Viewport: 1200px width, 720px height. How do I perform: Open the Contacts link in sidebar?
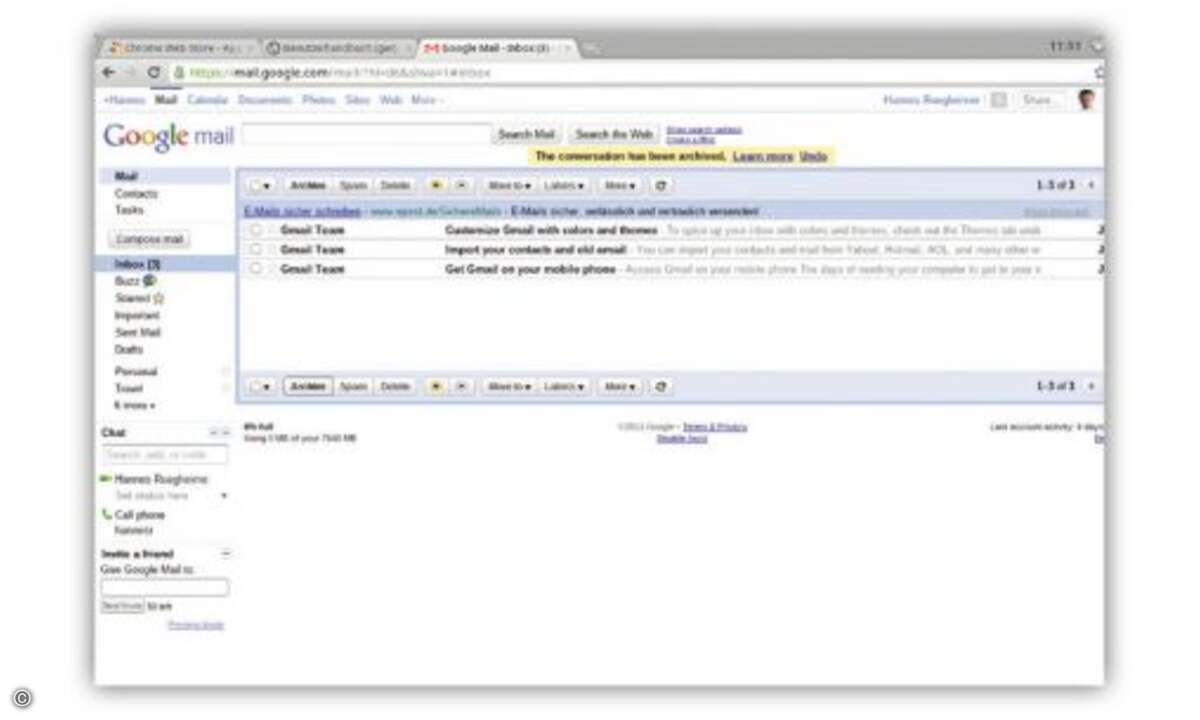click(x=136, y=193)
